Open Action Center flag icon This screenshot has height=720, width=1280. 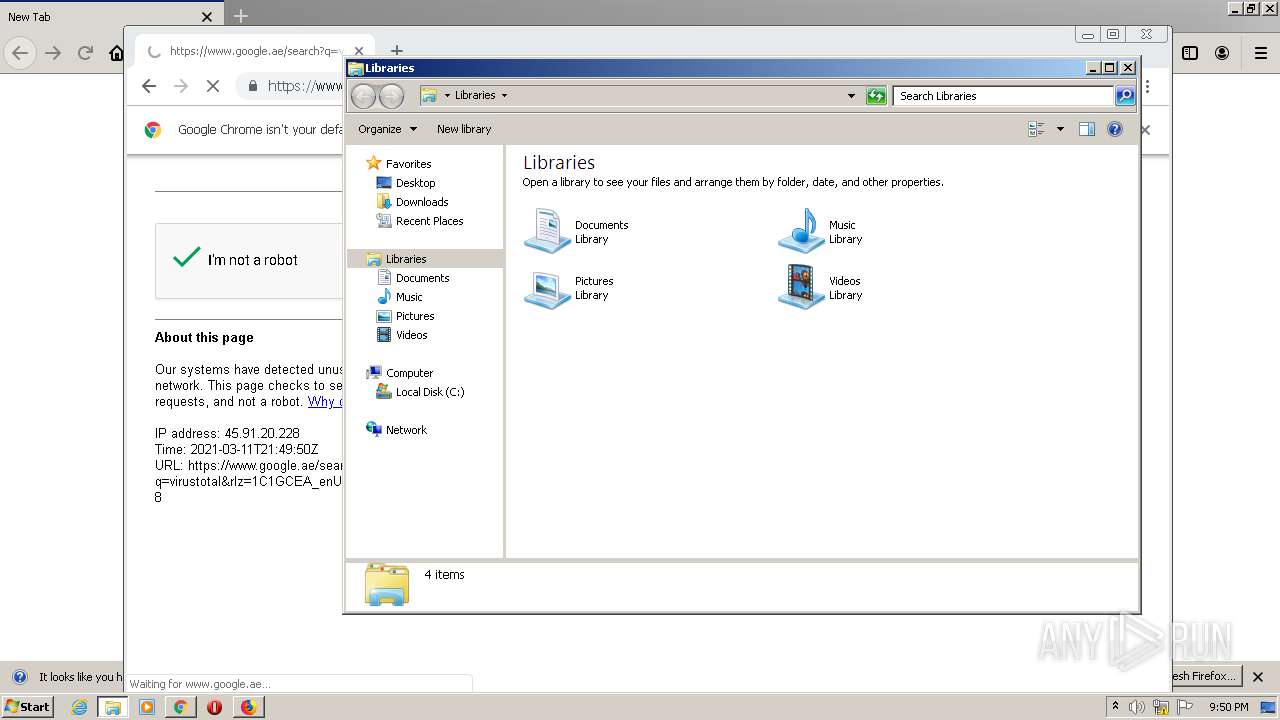1185,707
